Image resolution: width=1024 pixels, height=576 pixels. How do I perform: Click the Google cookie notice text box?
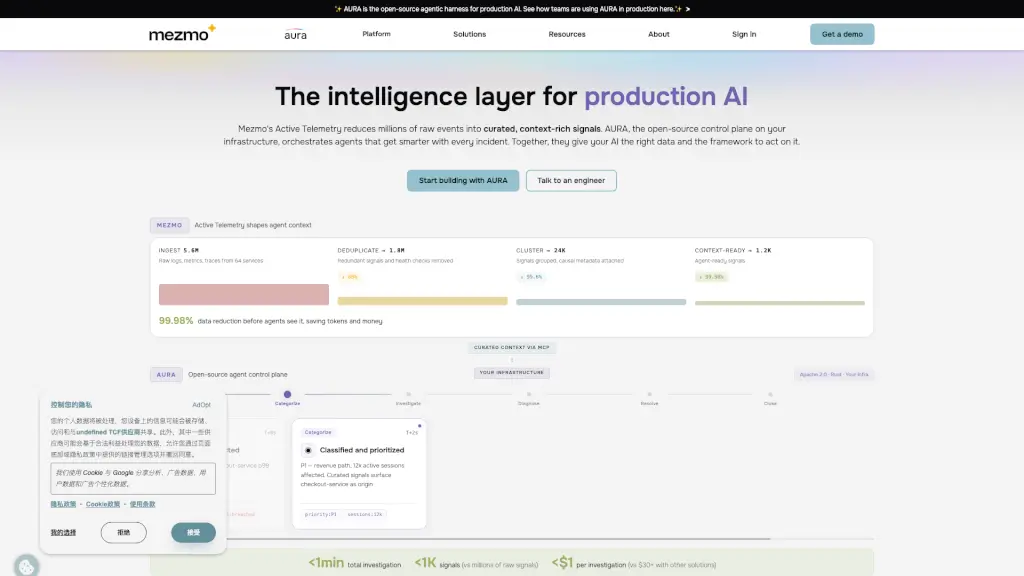pyautogui.click(x=133, y=478)
